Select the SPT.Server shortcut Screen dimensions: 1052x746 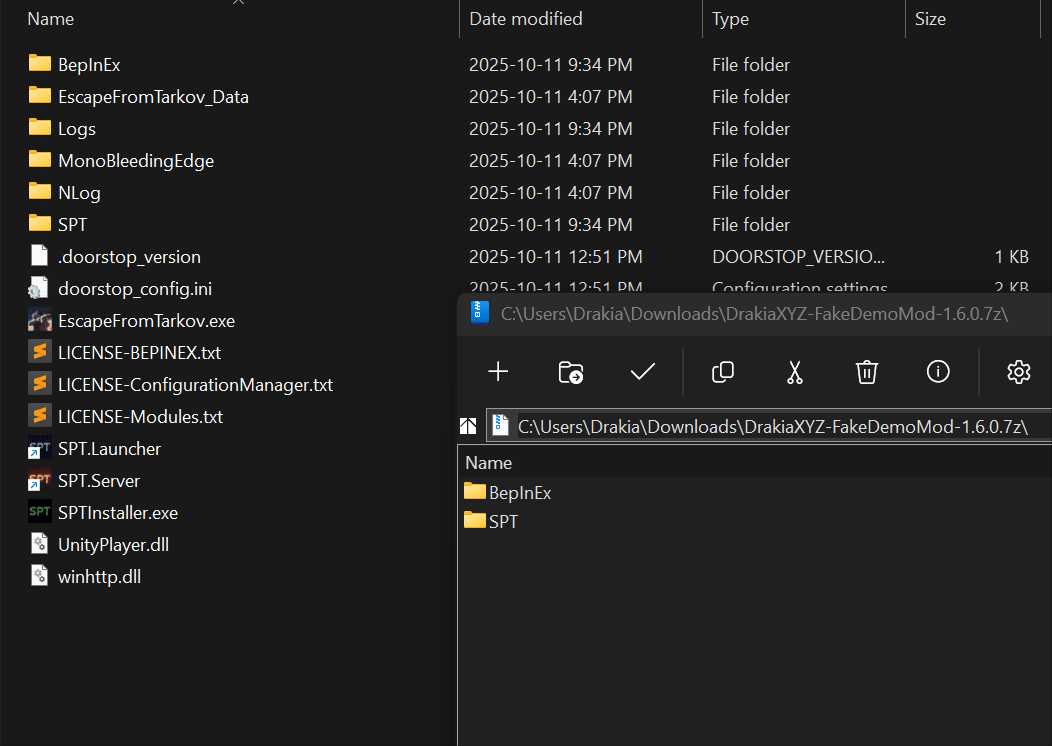click(84, 480)
